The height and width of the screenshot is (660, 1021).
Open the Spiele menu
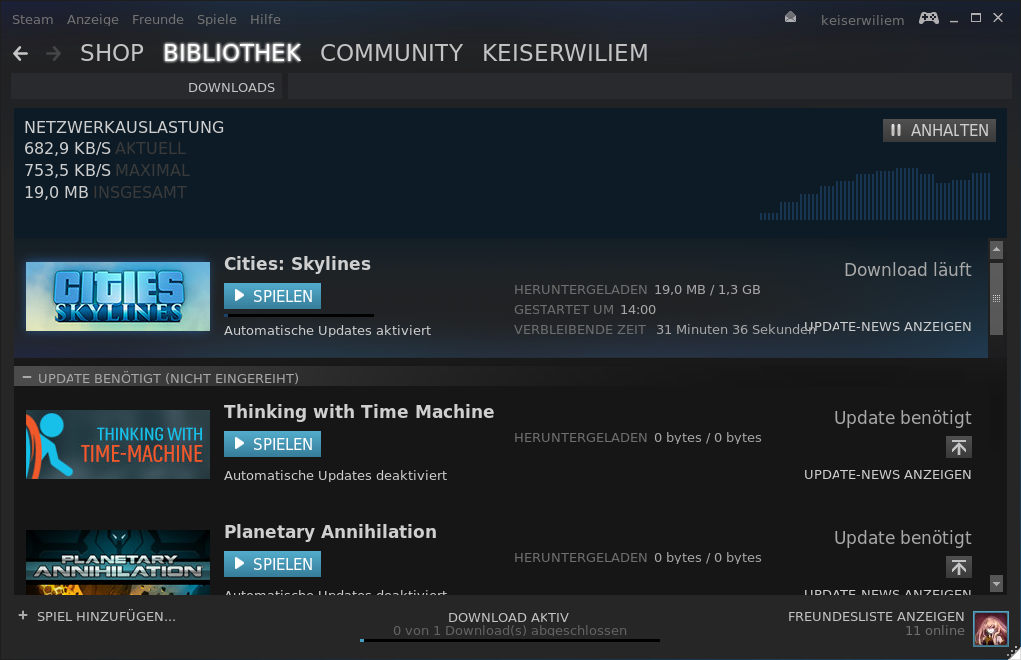(217, 20)
